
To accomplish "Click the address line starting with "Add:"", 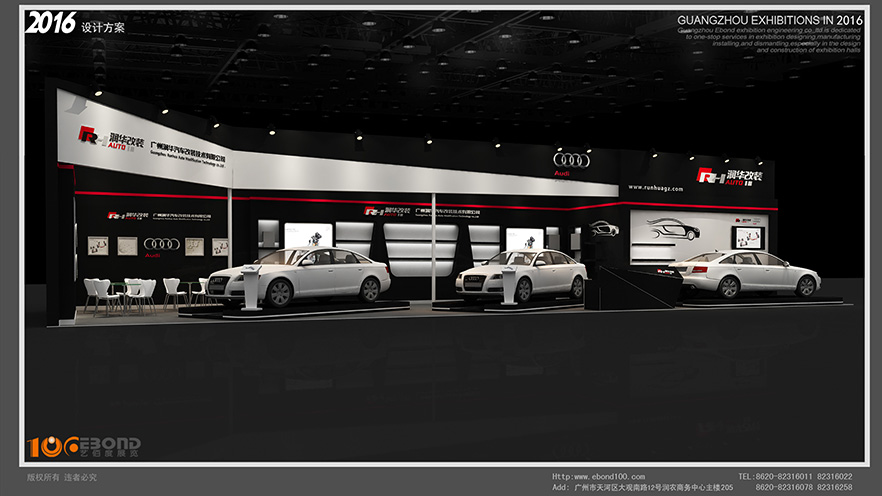I will pyautogui.click(x=642, y=487).
